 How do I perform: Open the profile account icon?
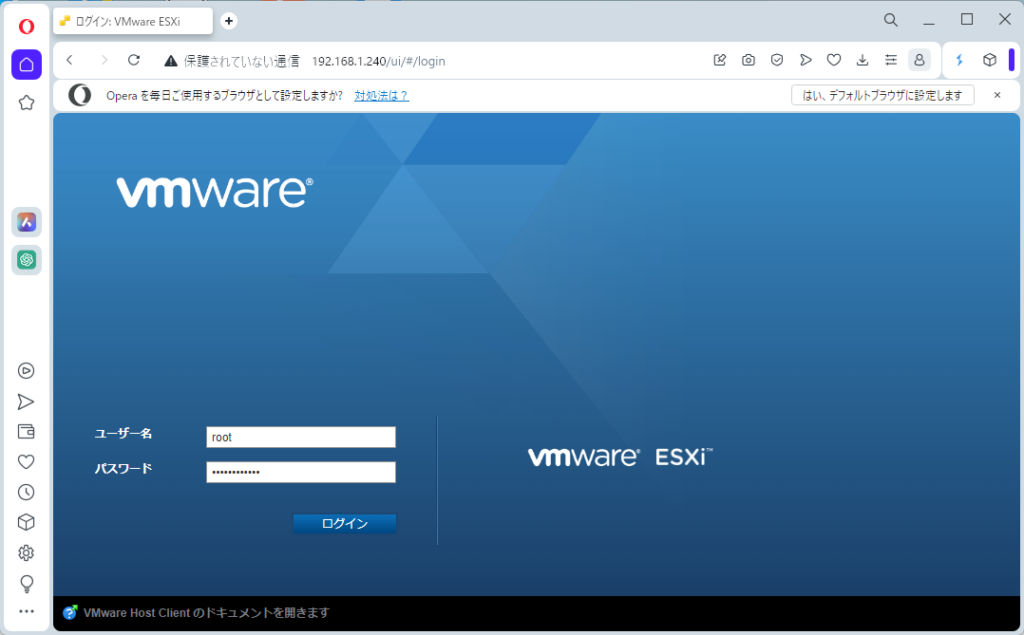click(919, 60)
